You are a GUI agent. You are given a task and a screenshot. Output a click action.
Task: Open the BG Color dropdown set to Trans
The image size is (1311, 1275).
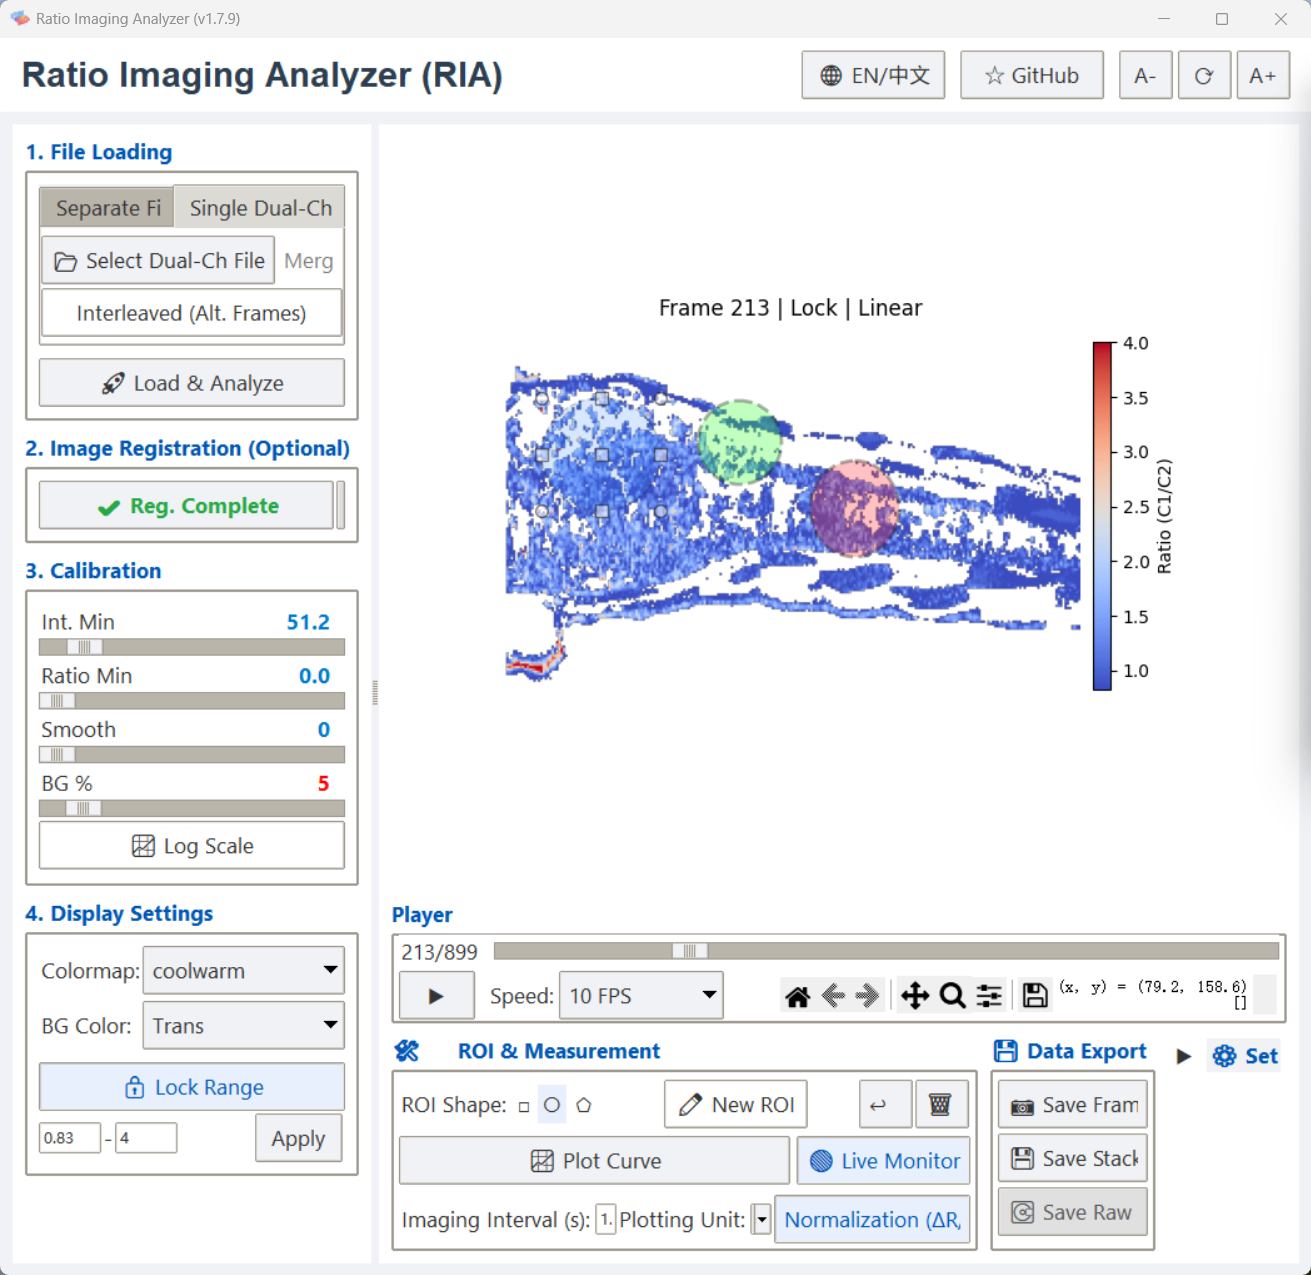243,1025
